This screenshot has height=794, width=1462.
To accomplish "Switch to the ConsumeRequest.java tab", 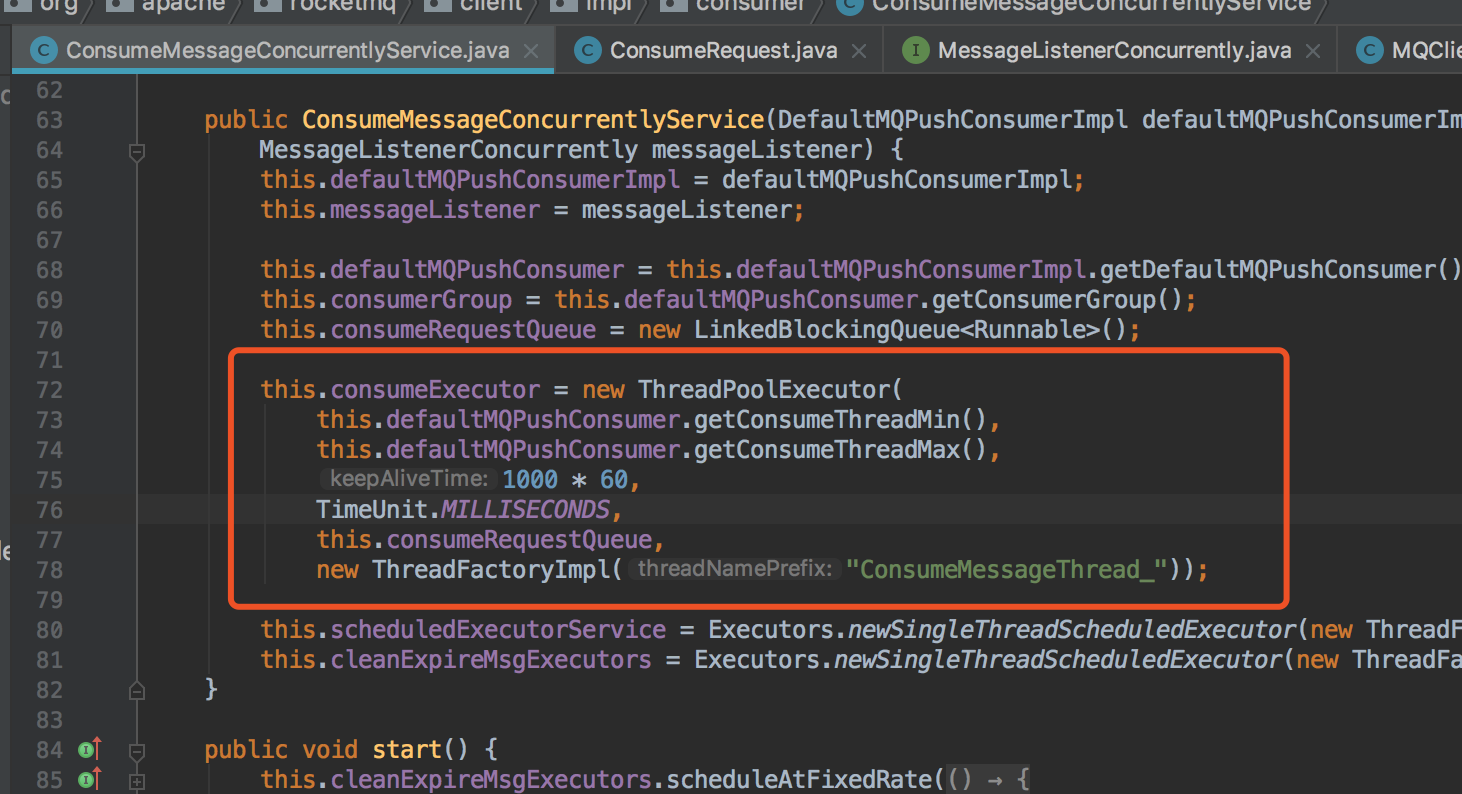I will [720, 50].
